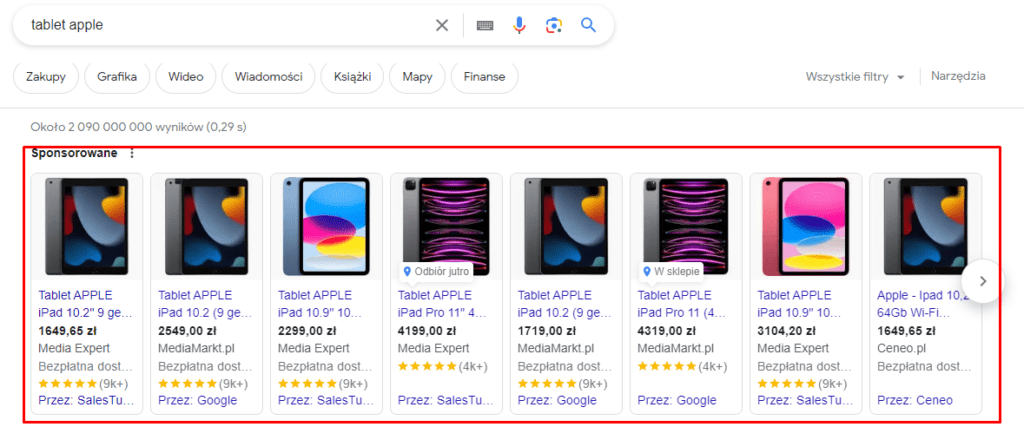Select the Zakupy filter chip
This screenshot has width=1024, height=440.
tap(46, 77)
